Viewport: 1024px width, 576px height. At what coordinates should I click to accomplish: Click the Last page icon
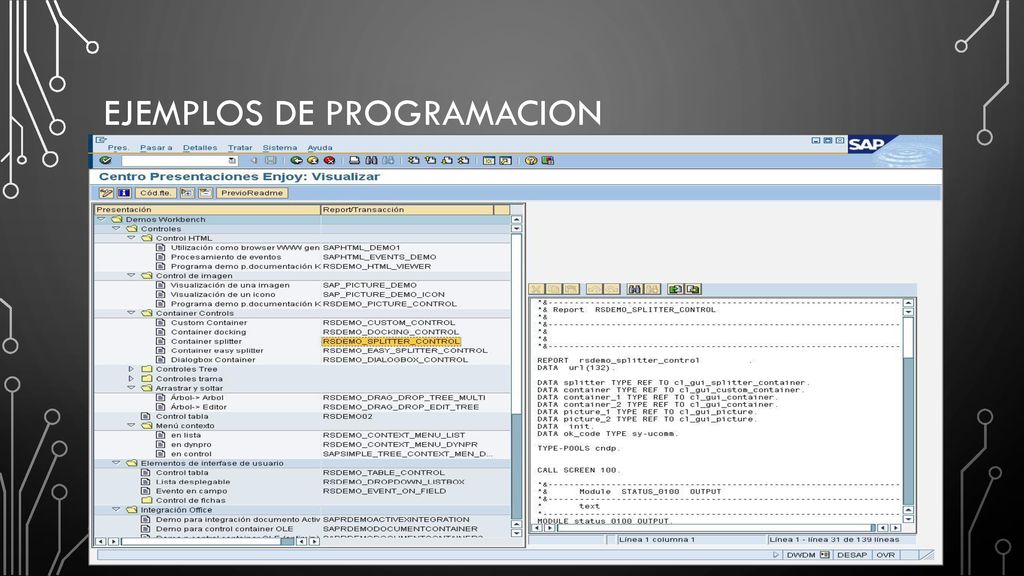click(464, 160)
